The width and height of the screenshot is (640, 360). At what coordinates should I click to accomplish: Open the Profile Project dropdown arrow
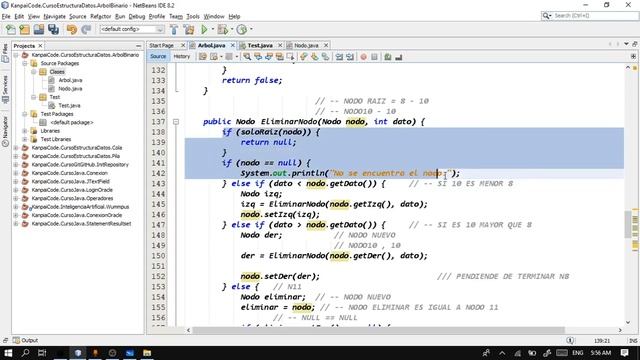(251, 29)
